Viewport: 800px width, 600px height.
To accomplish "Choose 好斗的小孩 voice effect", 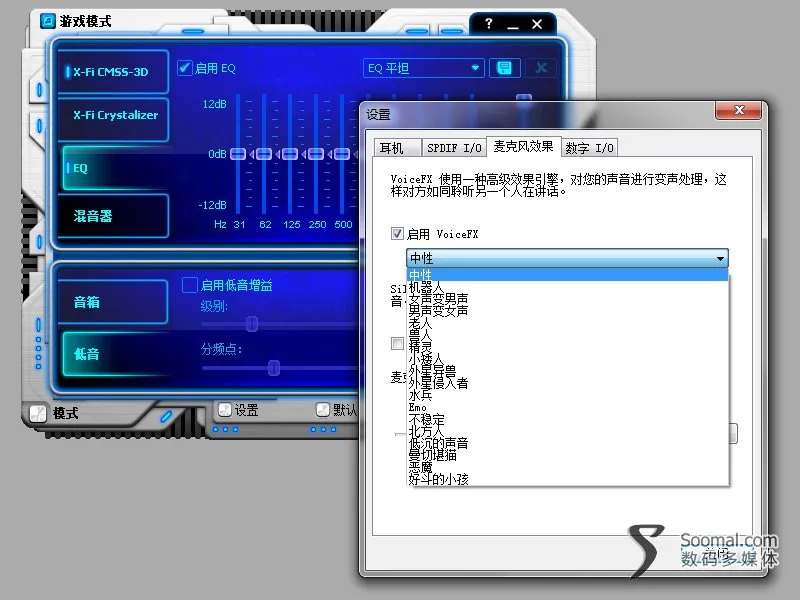I will [x=567, y=479].
